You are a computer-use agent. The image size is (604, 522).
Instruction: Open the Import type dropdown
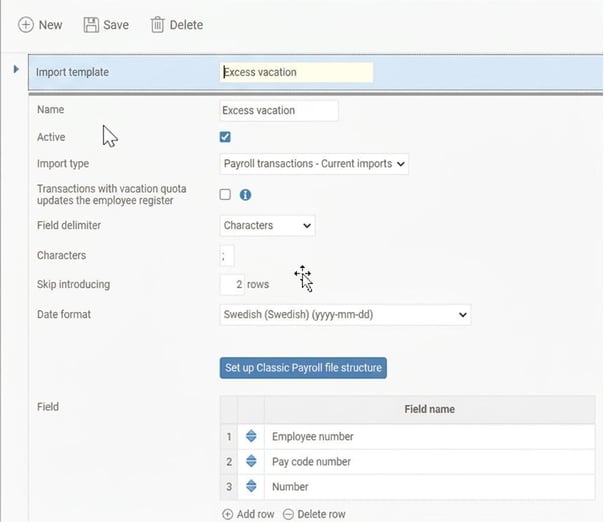point(314,164)
